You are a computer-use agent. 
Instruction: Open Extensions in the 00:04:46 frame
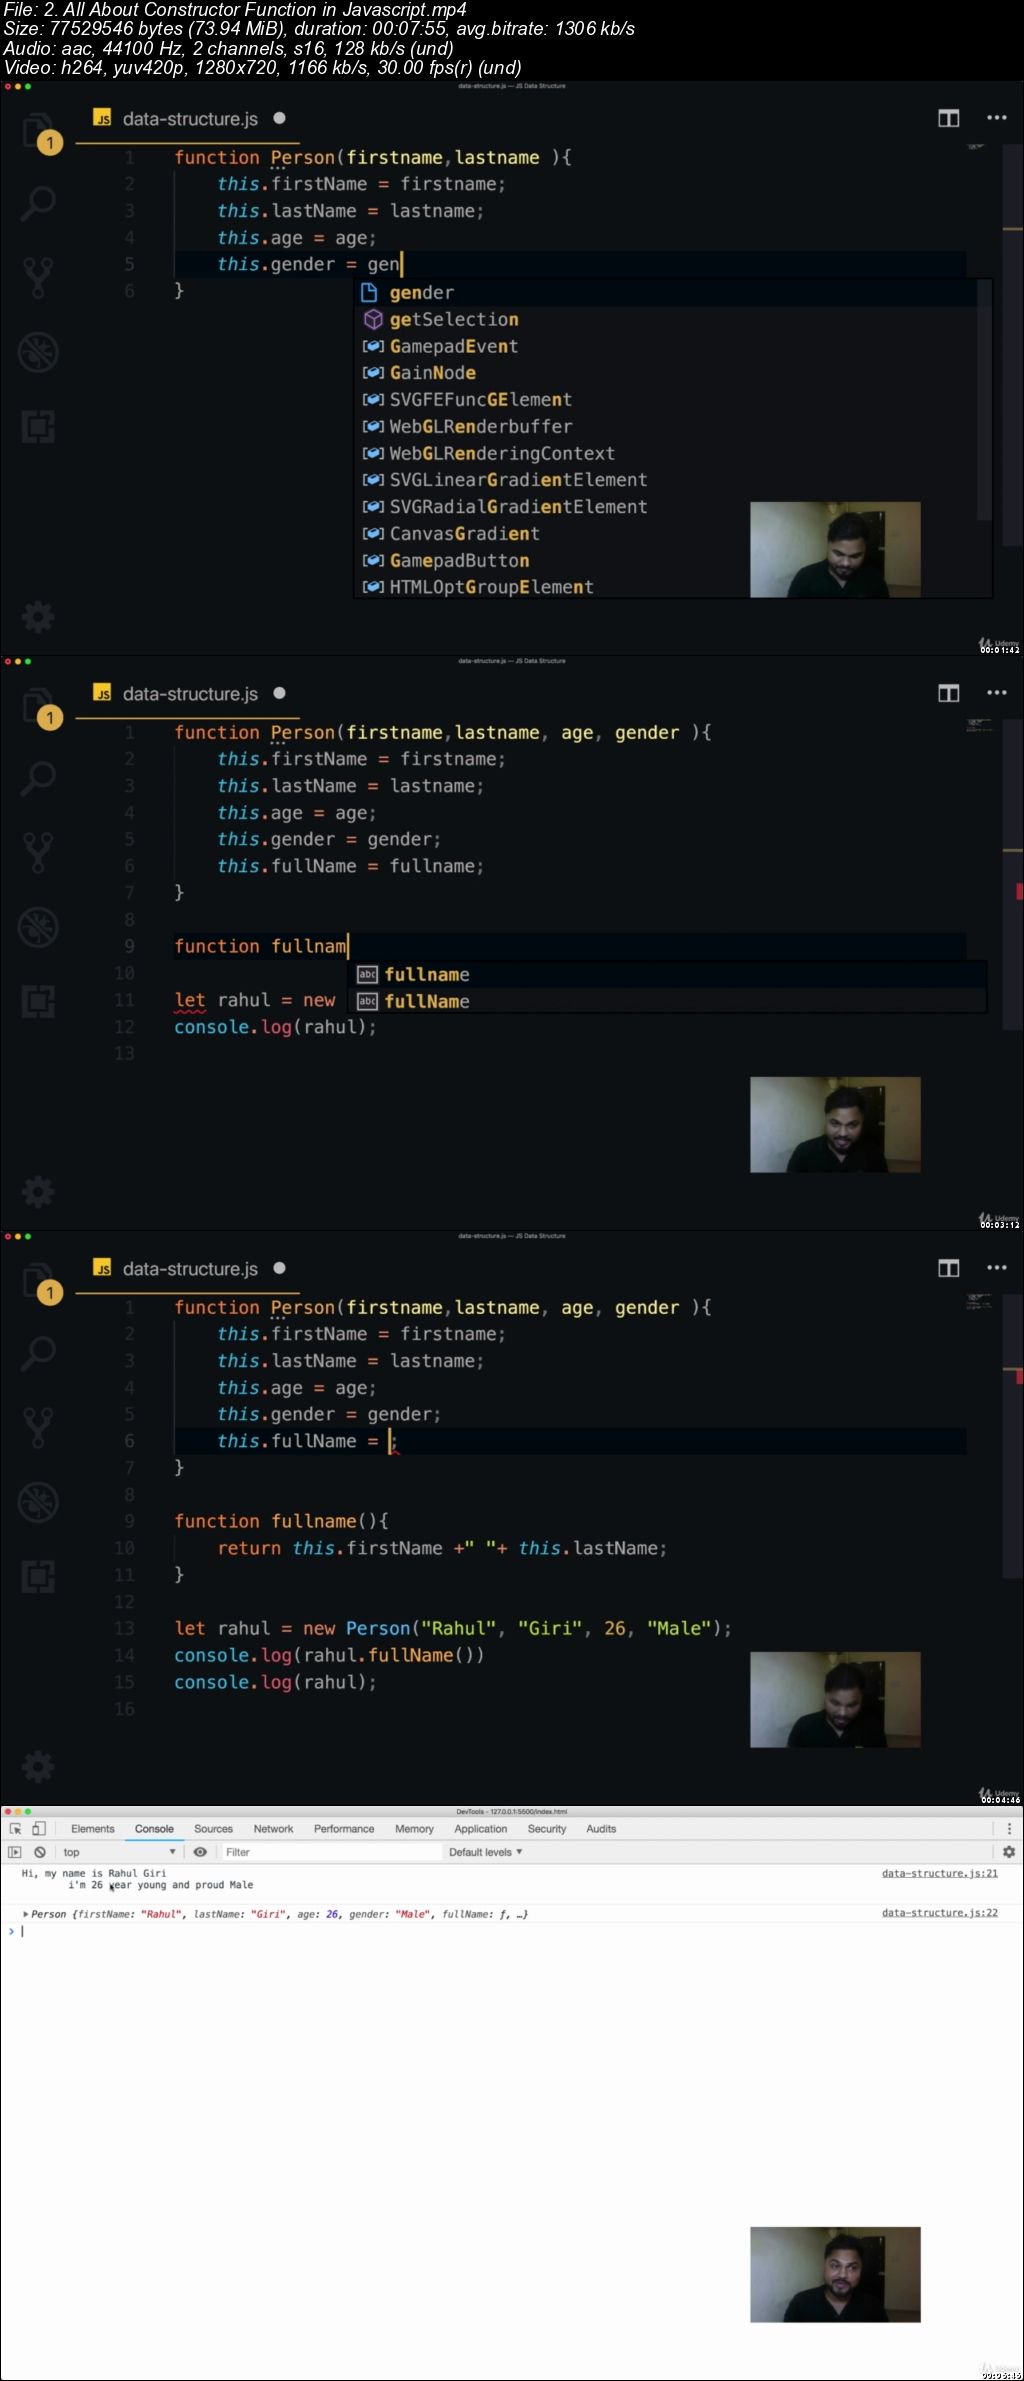tap(38, 1577)
